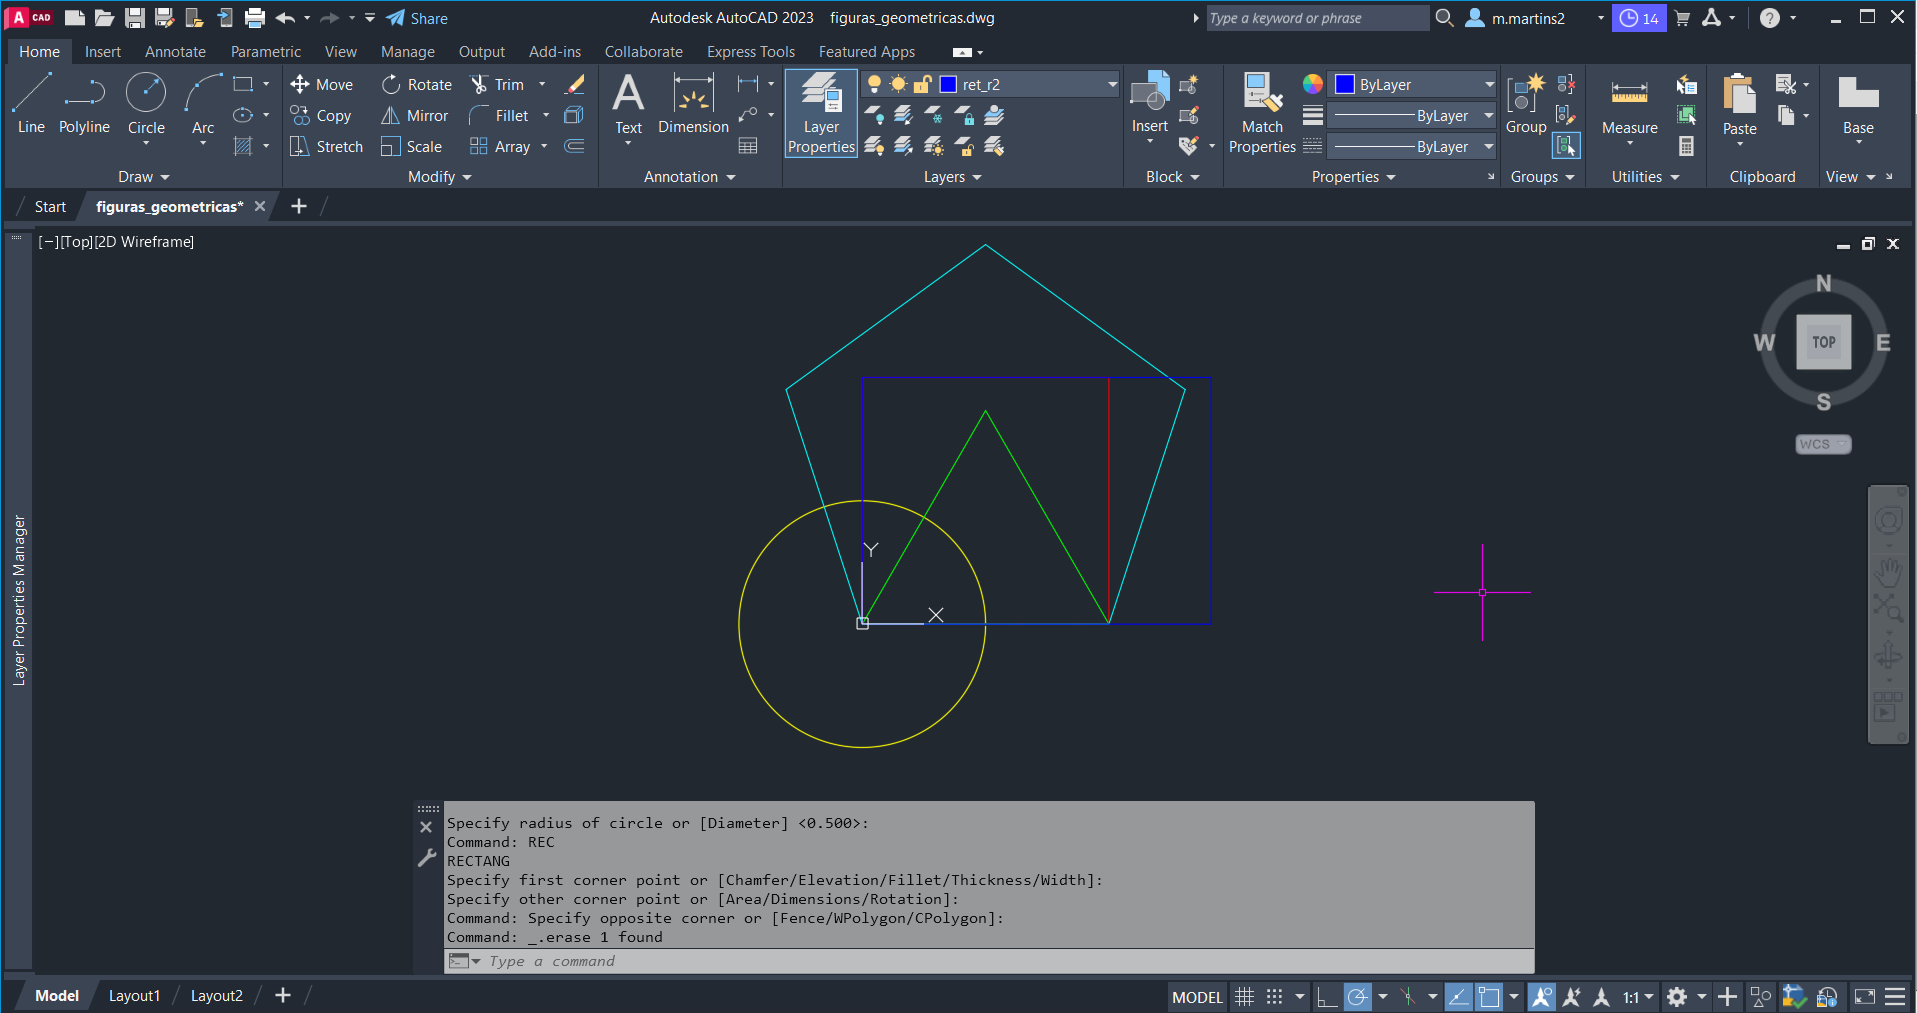Toggle the drawing grid display
This screenshot has height=1013, width=1917.
tap(1244, 997)
